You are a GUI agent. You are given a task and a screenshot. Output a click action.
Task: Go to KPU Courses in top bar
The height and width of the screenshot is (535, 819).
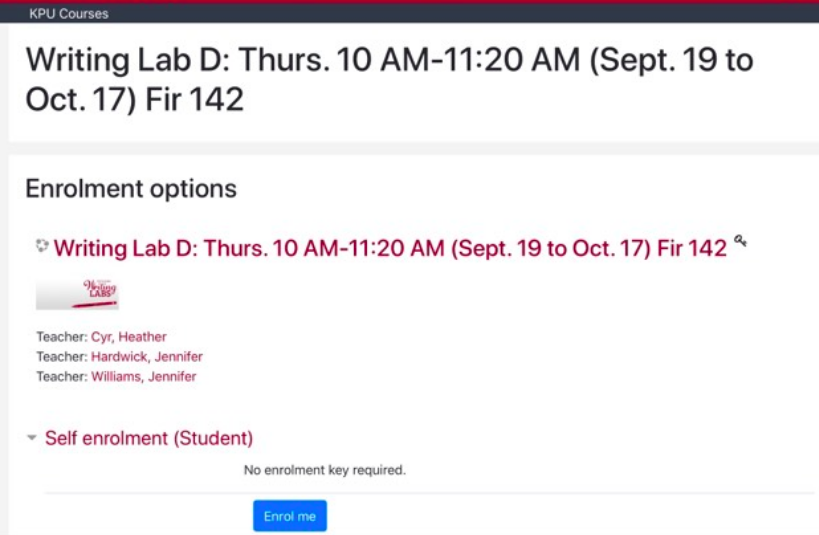tap(69, 14)
